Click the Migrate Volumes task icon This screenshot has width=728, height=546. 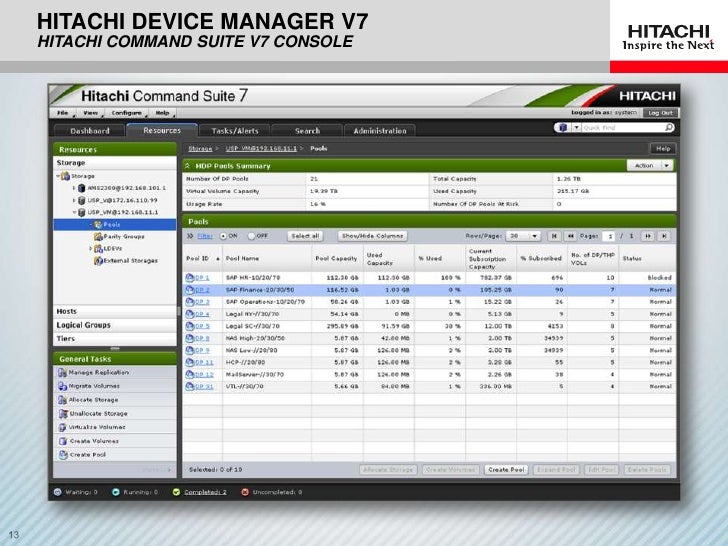(x=62, y=386)
